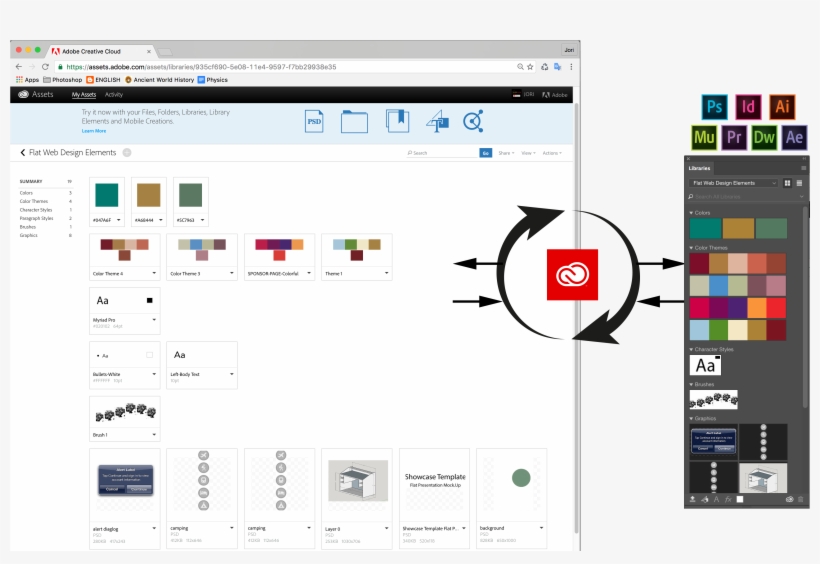Viewport: 820px width, 564px height.
Task: Click the Illustrator (Ai) app icon
Action: 782,107
